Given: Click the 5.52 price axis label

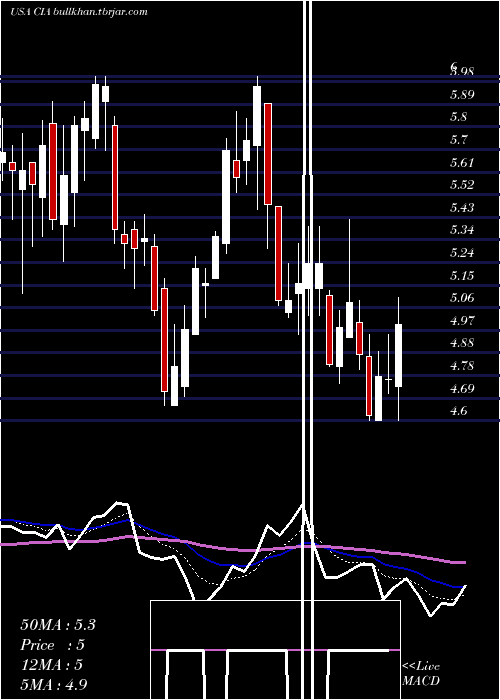Looking at the screenshot, I should coord(462,185).
